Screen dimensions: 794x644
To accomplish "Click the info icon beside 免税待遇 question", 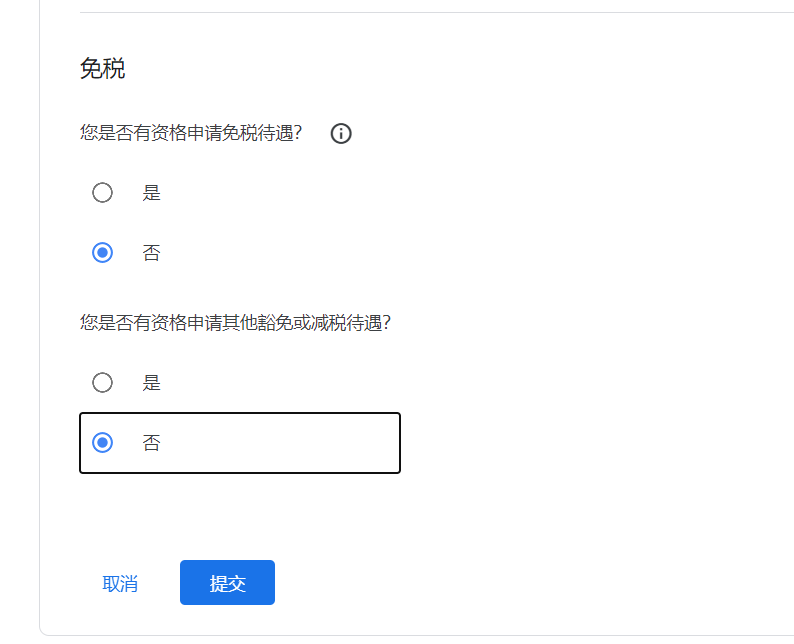I will click(x=341, y=133).
